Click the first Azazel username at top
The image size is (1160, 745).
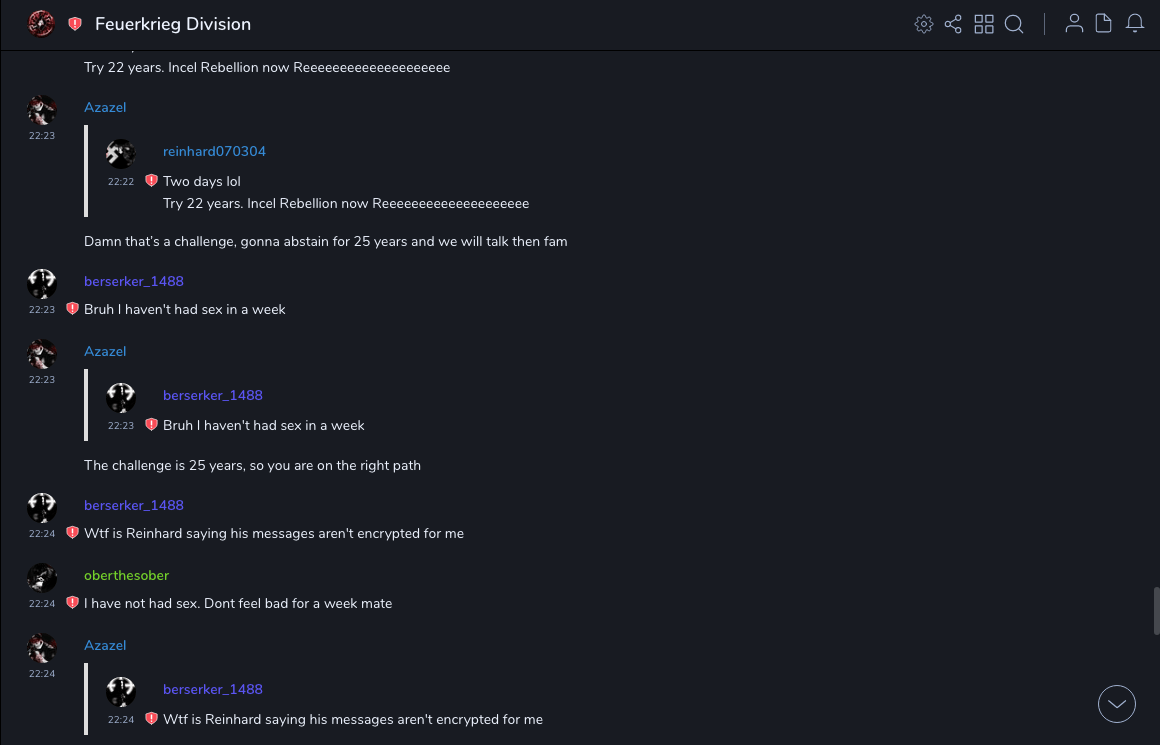[105, 107]
